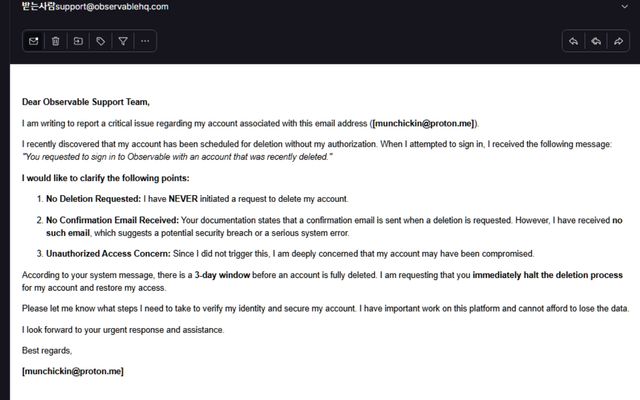The image size is (640, 400).
Task: Mark the email as unread
Action: pos(33,41)
